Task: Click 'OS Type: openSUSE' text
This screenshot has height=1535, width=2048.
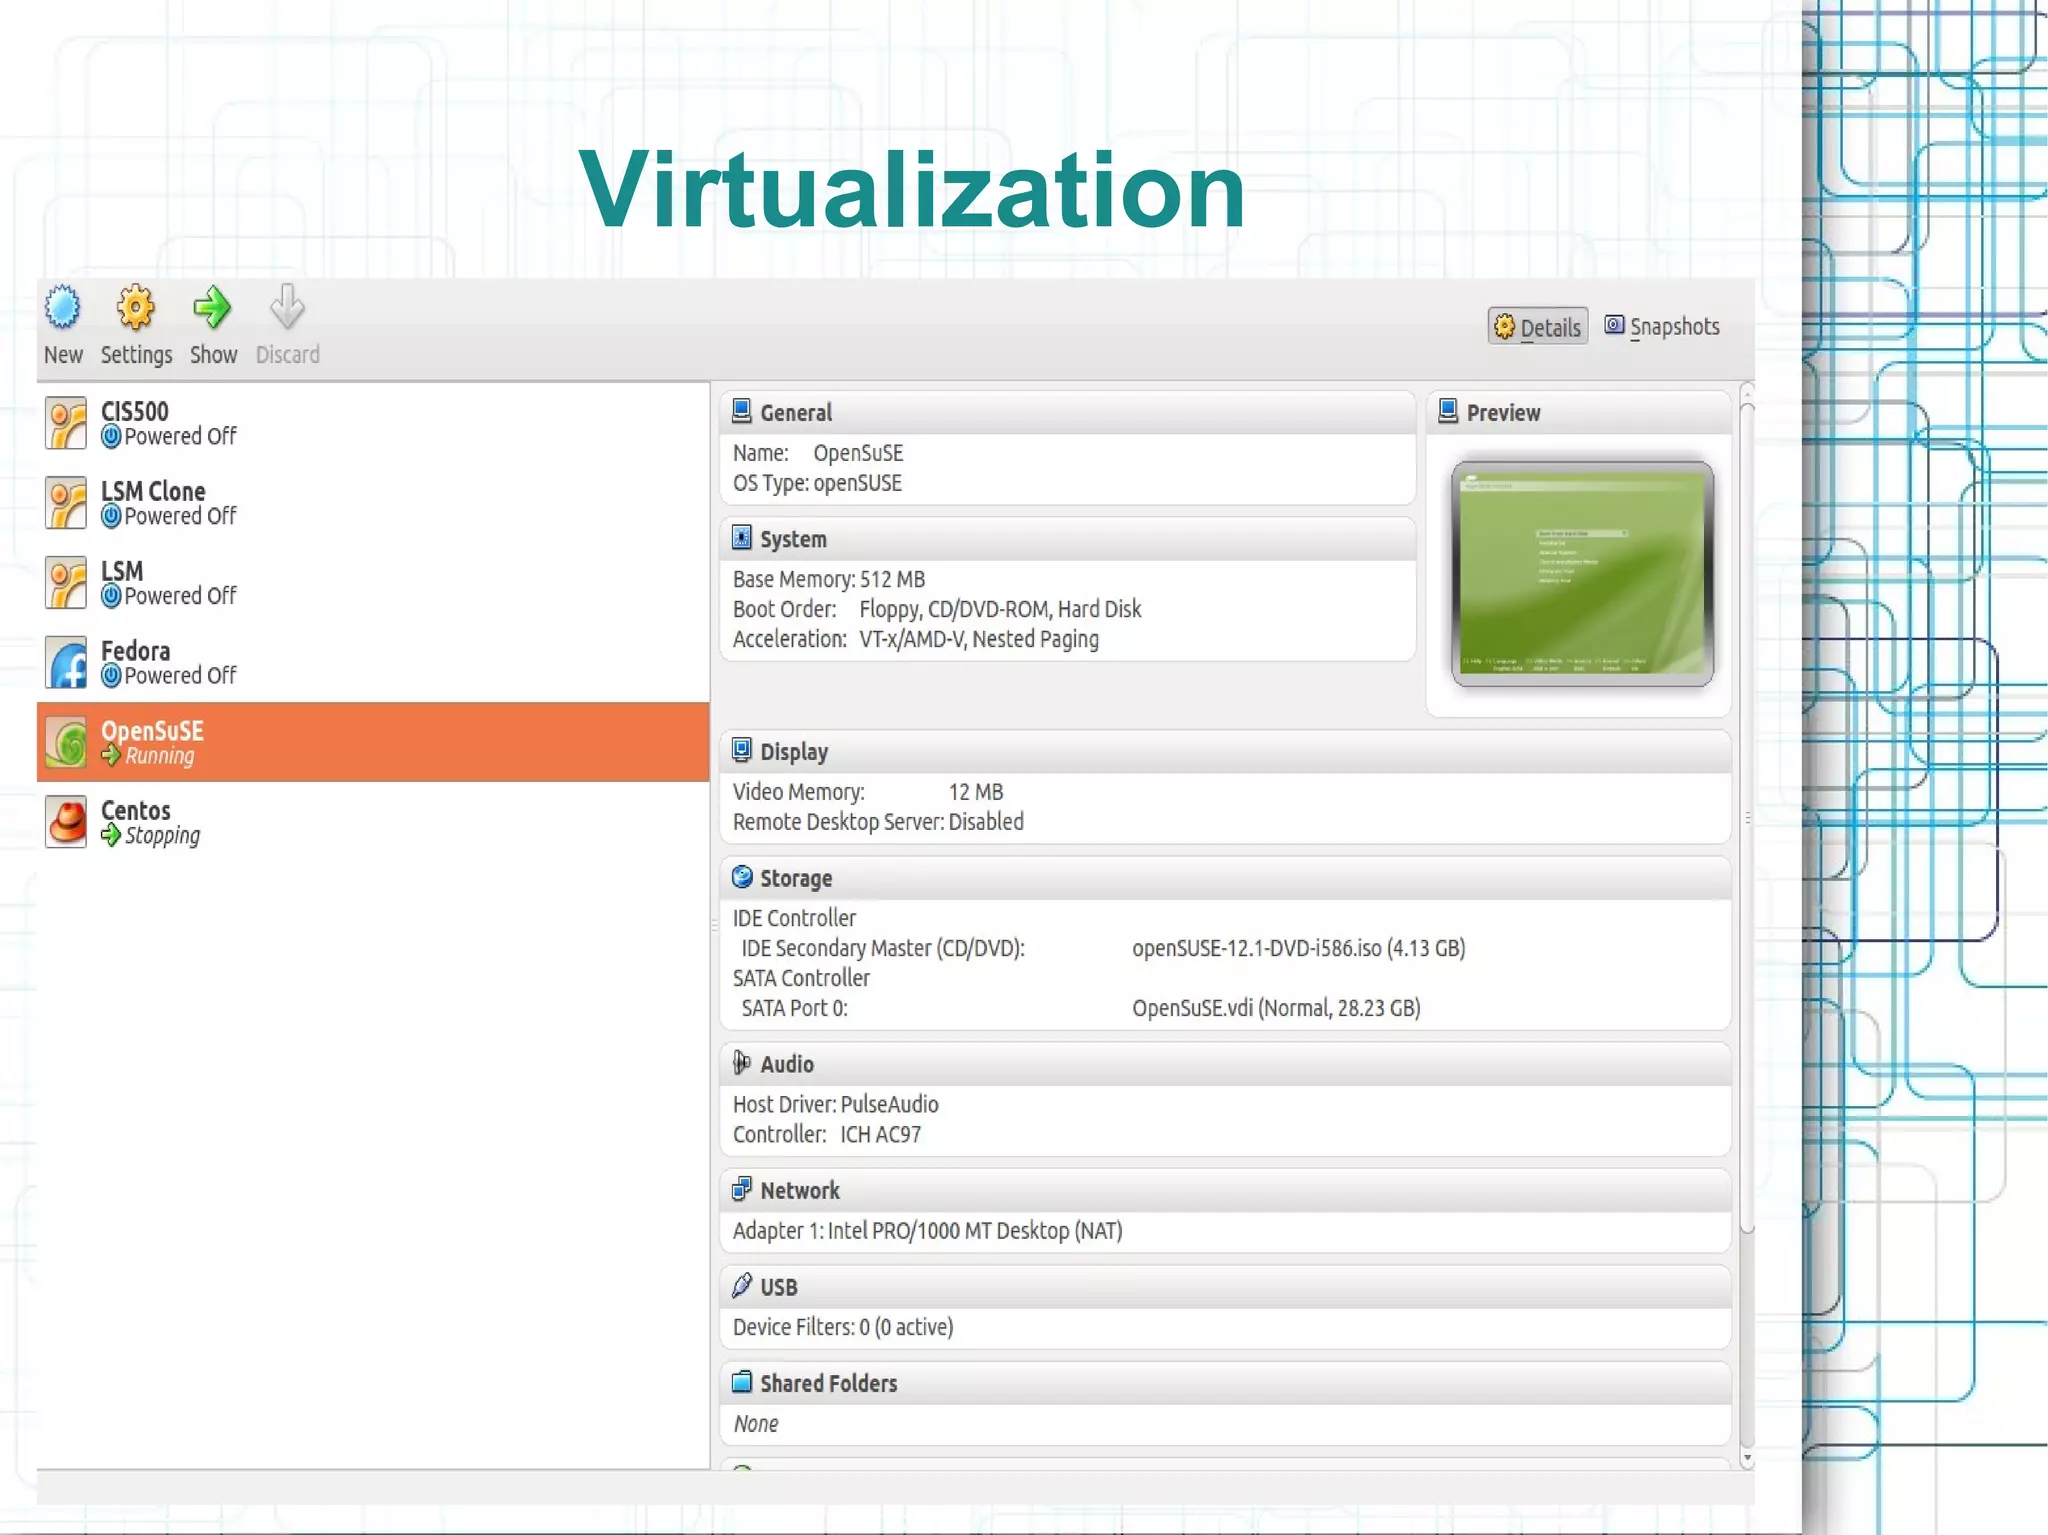Action: pyautogui.click(x=817, y=483)
